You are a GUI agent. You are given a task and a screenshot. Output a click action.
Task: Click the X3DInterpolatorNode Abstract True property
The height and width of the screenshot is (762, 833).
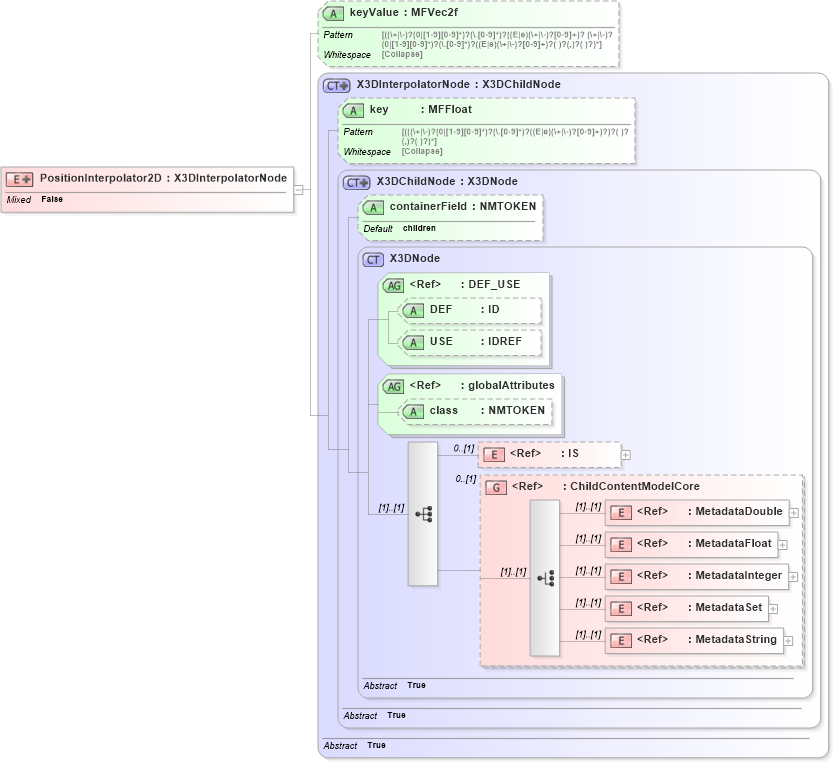coord(354,745)
